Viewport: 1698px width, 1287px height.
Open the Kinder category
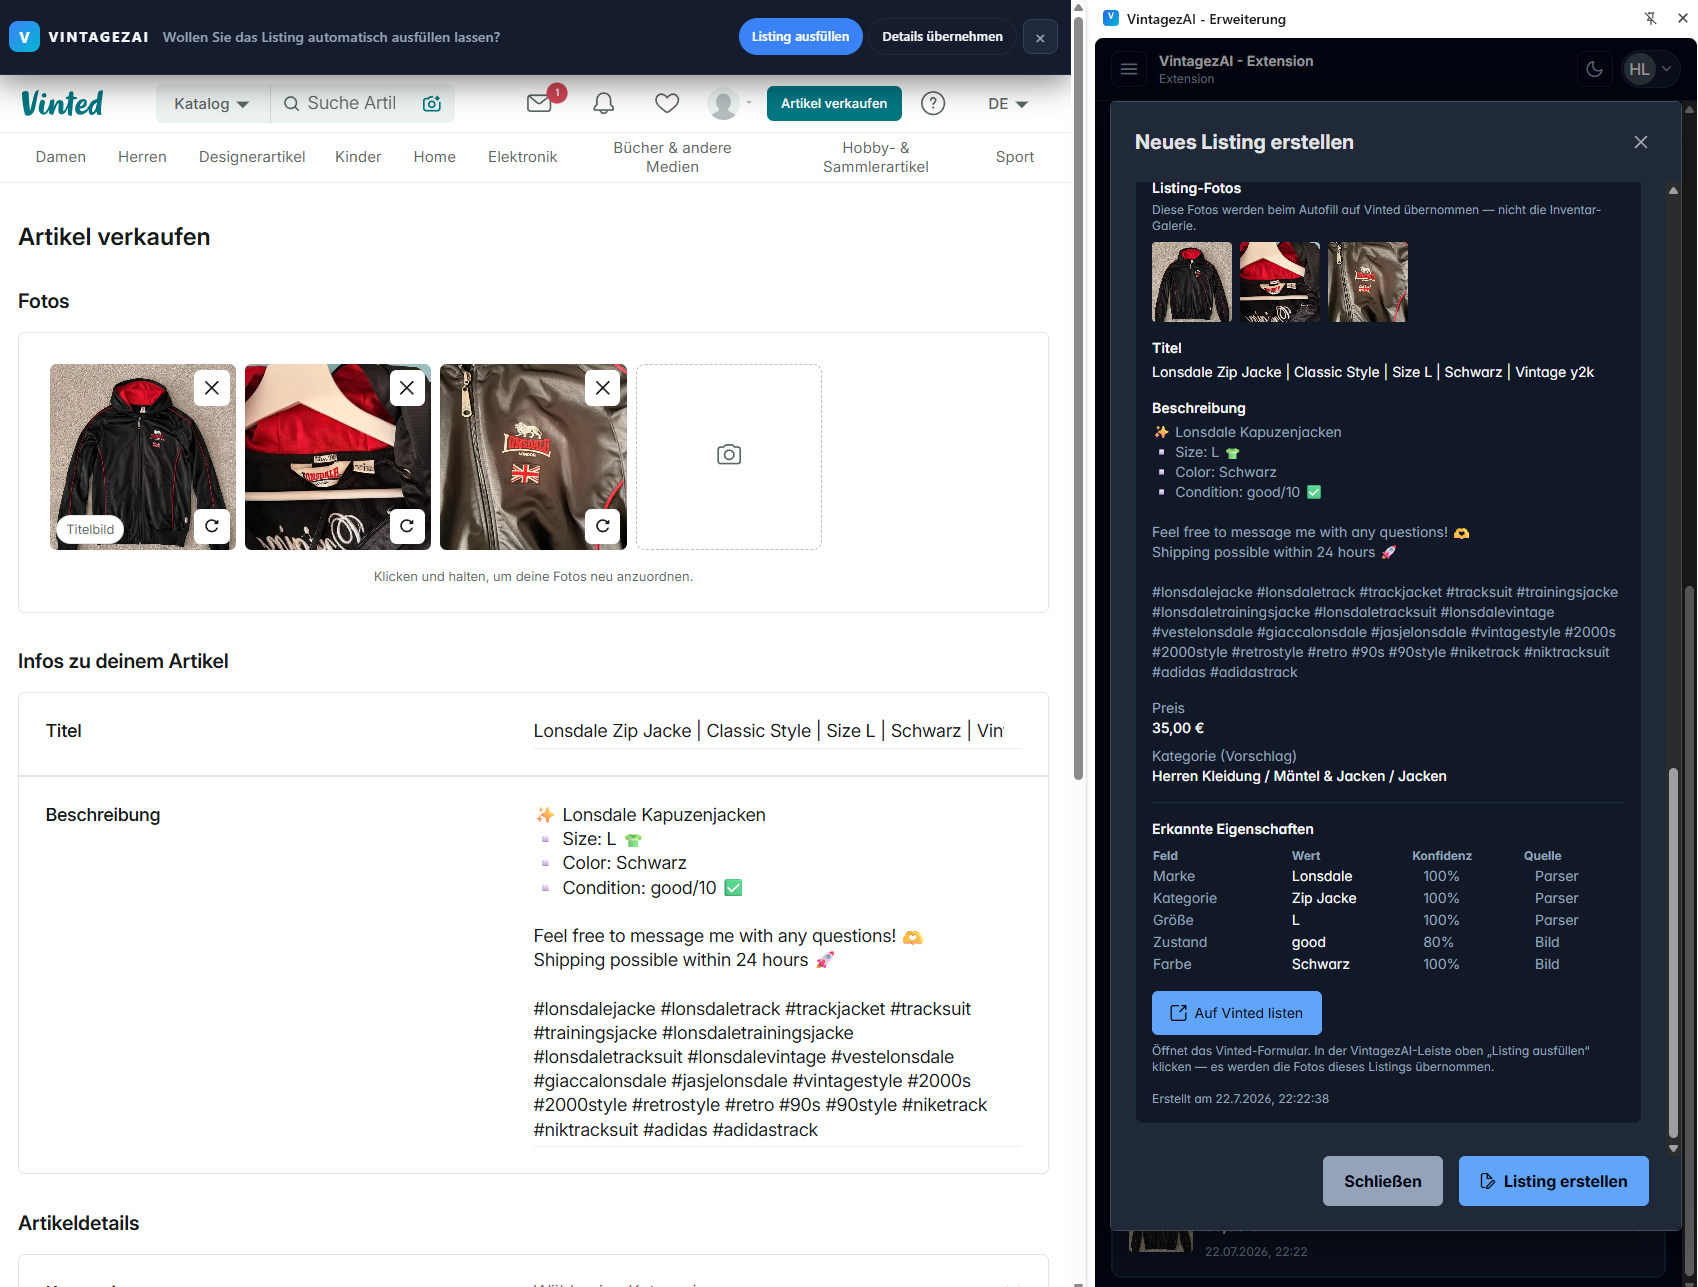click(358, 157)
